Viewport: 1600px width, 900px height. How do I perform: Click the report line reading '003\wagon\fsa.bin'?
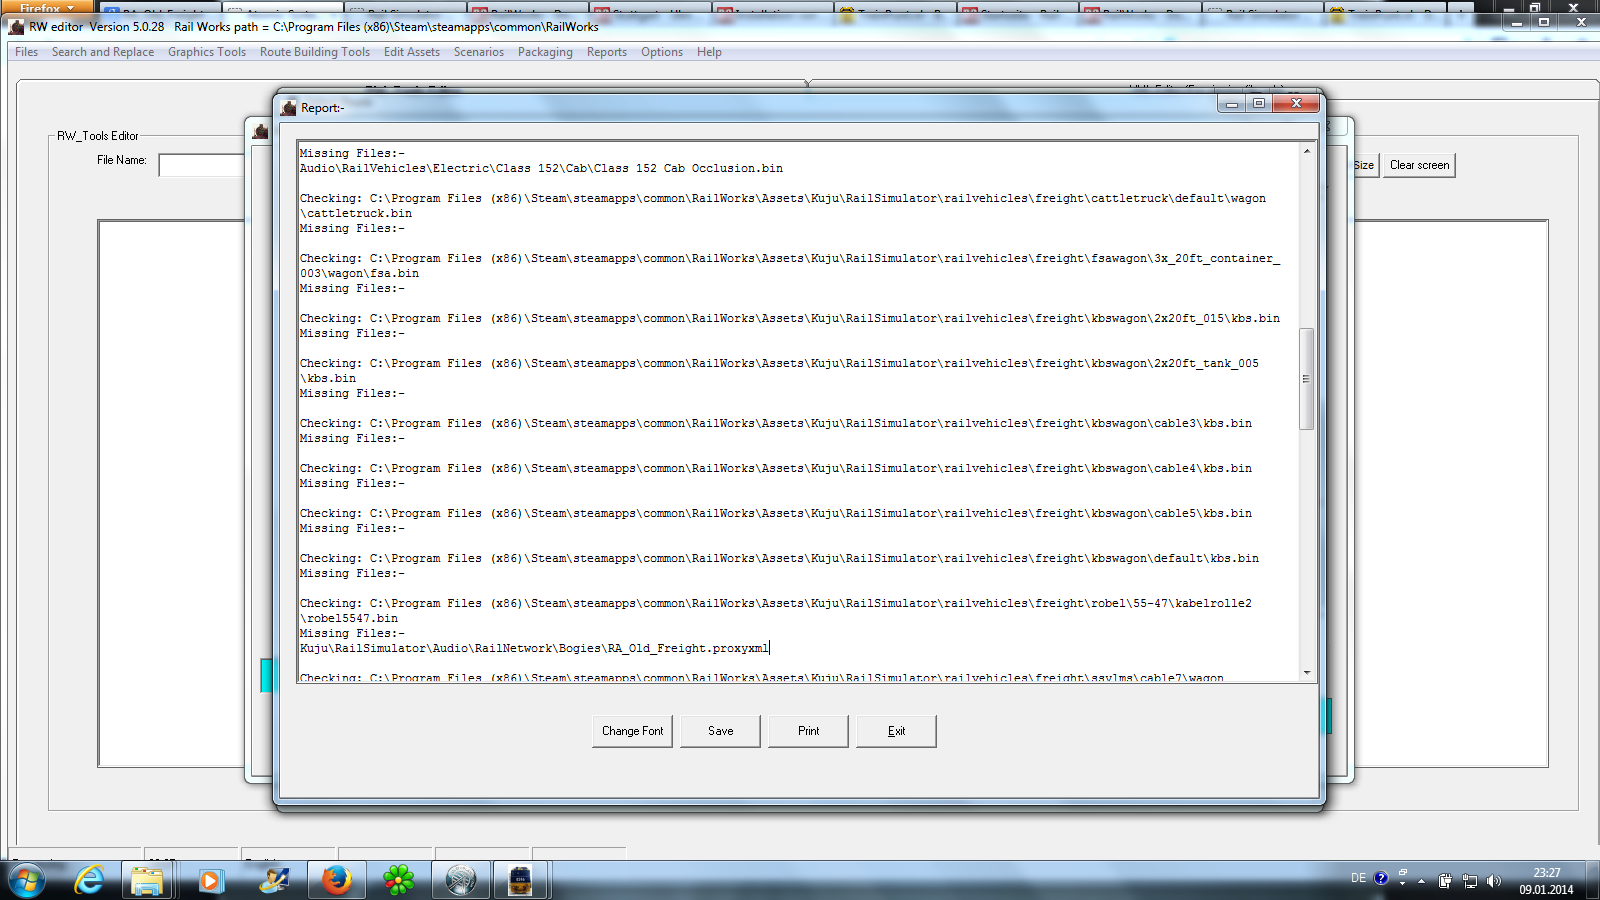click(359, 273)
